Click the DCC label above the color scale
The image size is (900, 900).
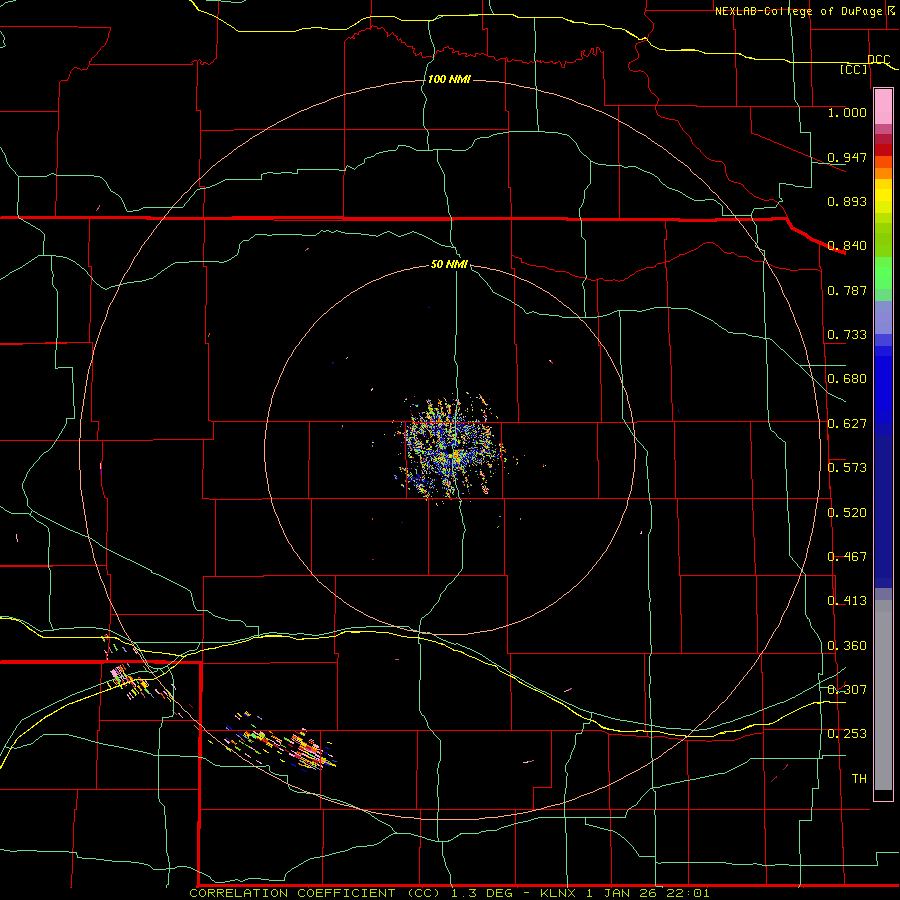point(878,59)
